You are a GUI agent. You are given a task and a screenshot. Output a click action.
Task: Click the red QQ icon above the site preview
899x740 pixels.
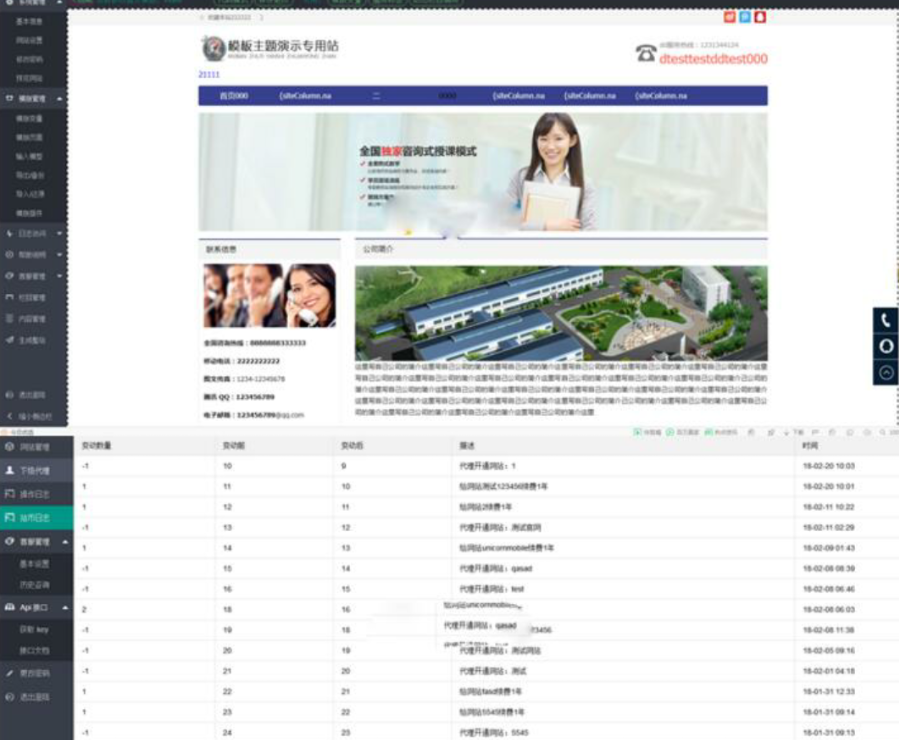click(x=760, y=17)
